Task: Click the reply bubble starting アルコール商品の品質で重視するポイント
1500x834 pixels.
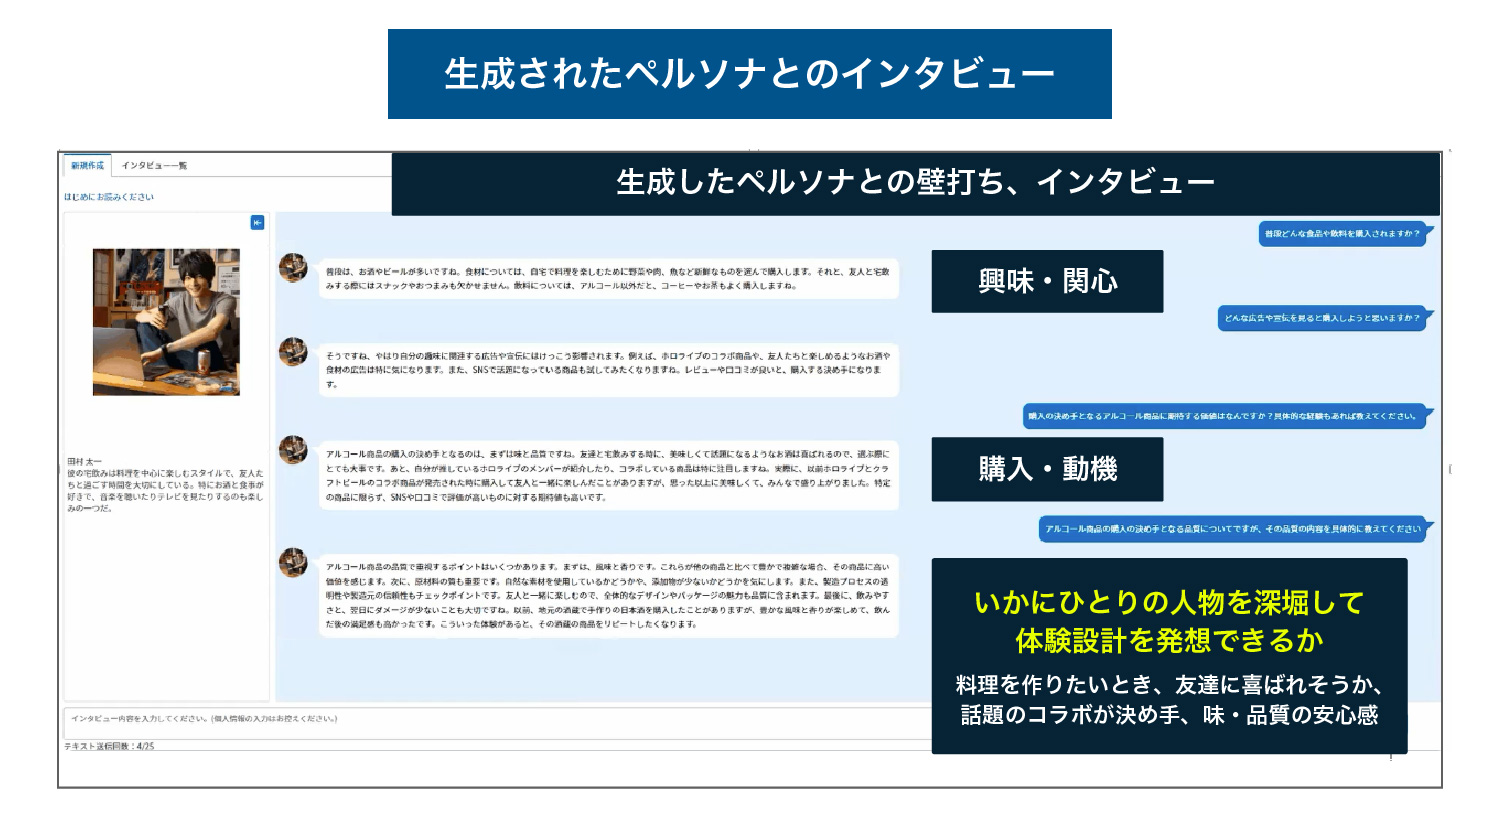Action: point(607,595)
